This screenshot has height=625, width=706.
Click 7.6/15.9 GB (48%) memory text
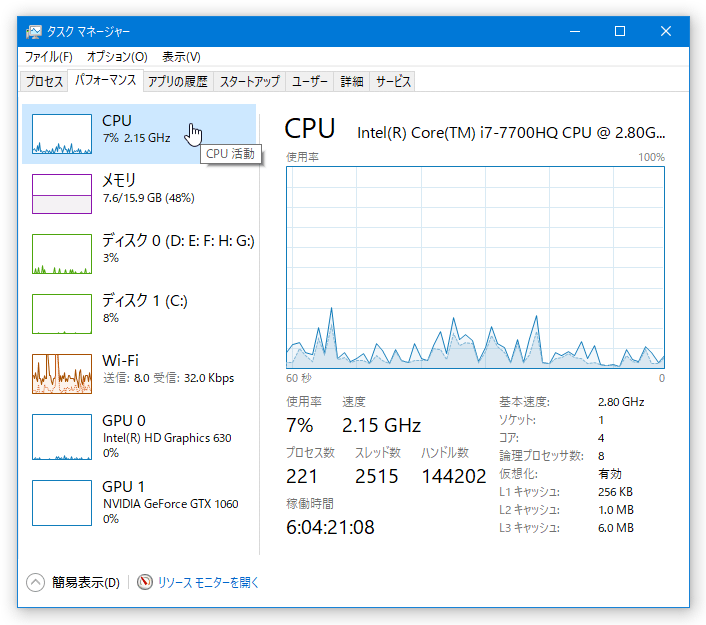tap(149, 198)
